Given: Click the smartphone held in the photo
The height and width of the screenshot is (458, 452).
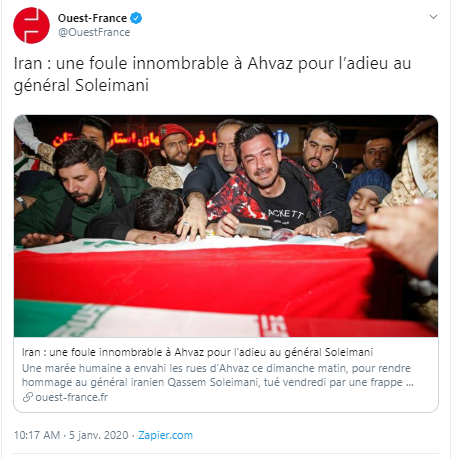Looking at the screenshot, I should pos(253,231).
